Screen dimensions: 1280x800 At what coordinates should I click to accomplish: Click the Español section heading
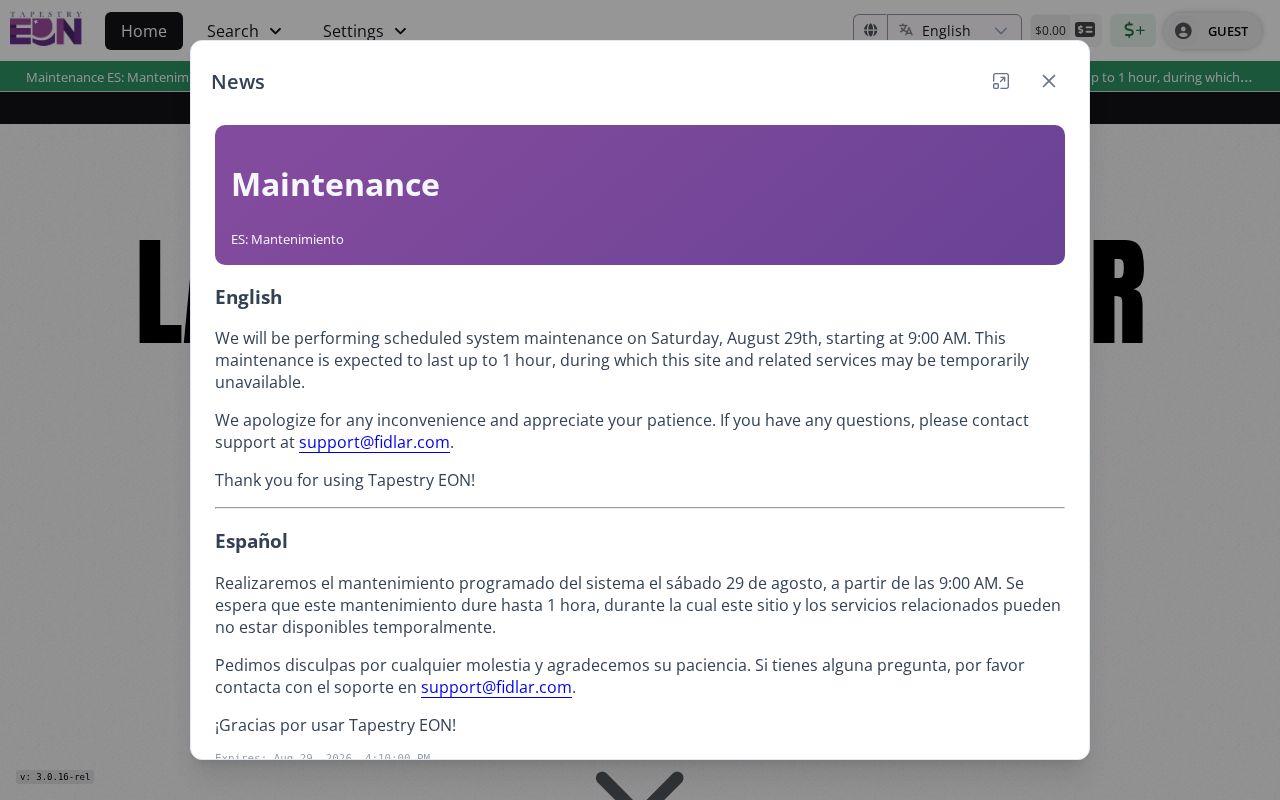coord(251,541)
